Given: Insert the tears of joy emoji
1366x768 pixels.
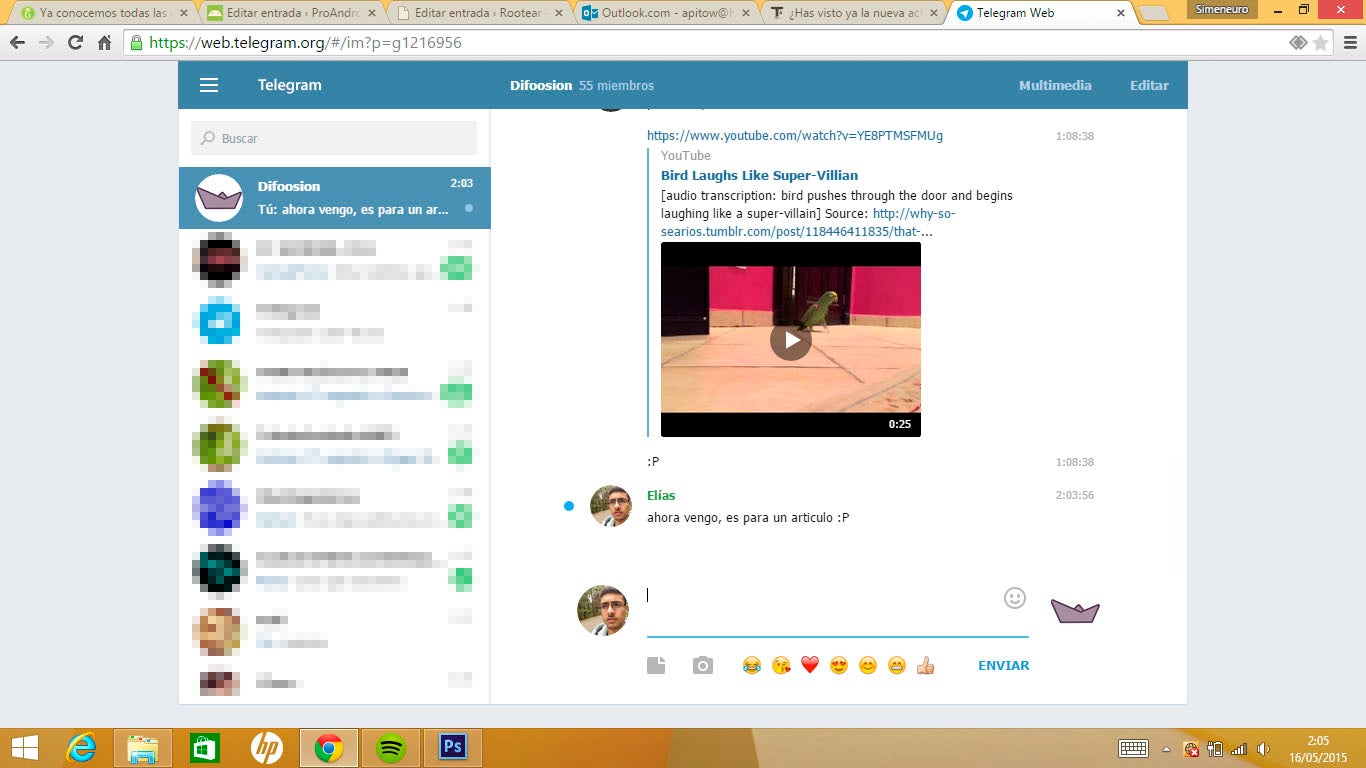Looking at the screenshot, I should pyautogui.click(x=752, y=665).
